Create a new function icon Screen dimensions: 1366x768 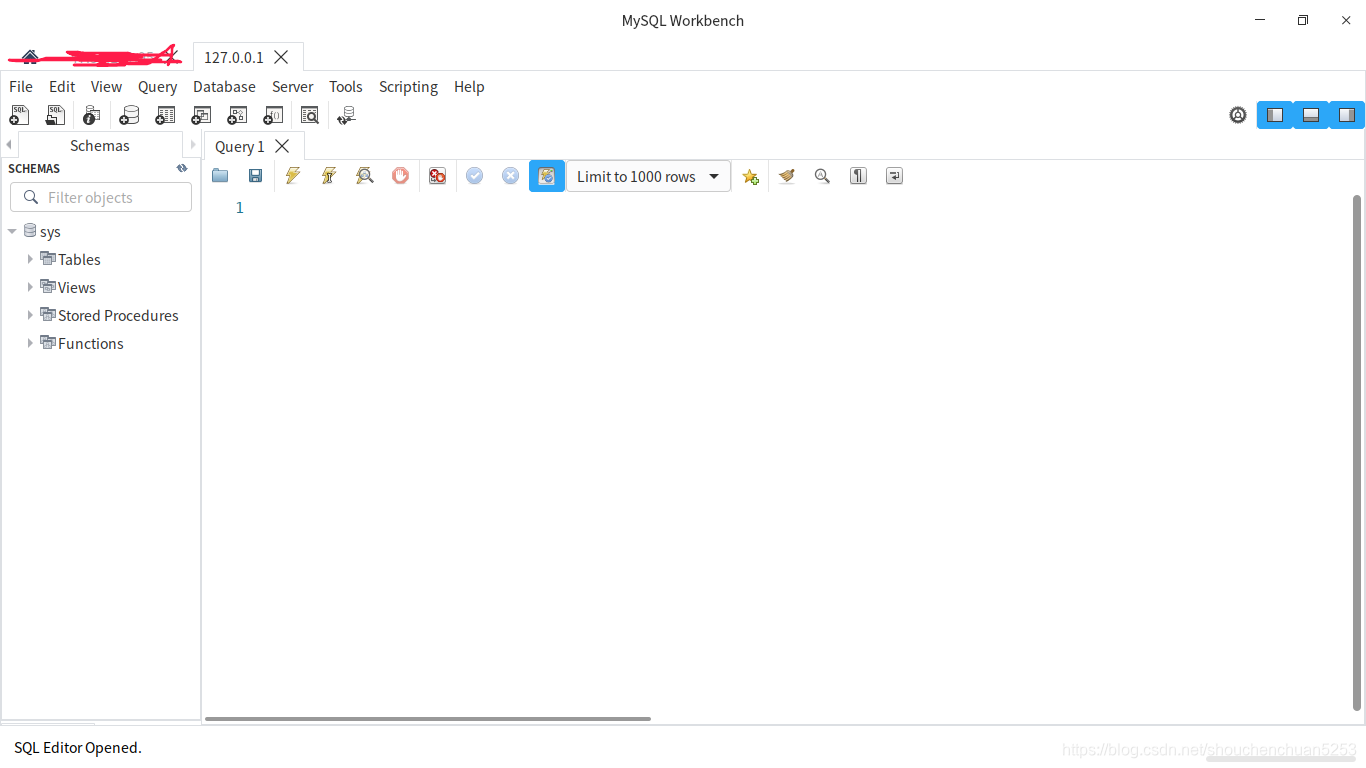click(273, 116)
